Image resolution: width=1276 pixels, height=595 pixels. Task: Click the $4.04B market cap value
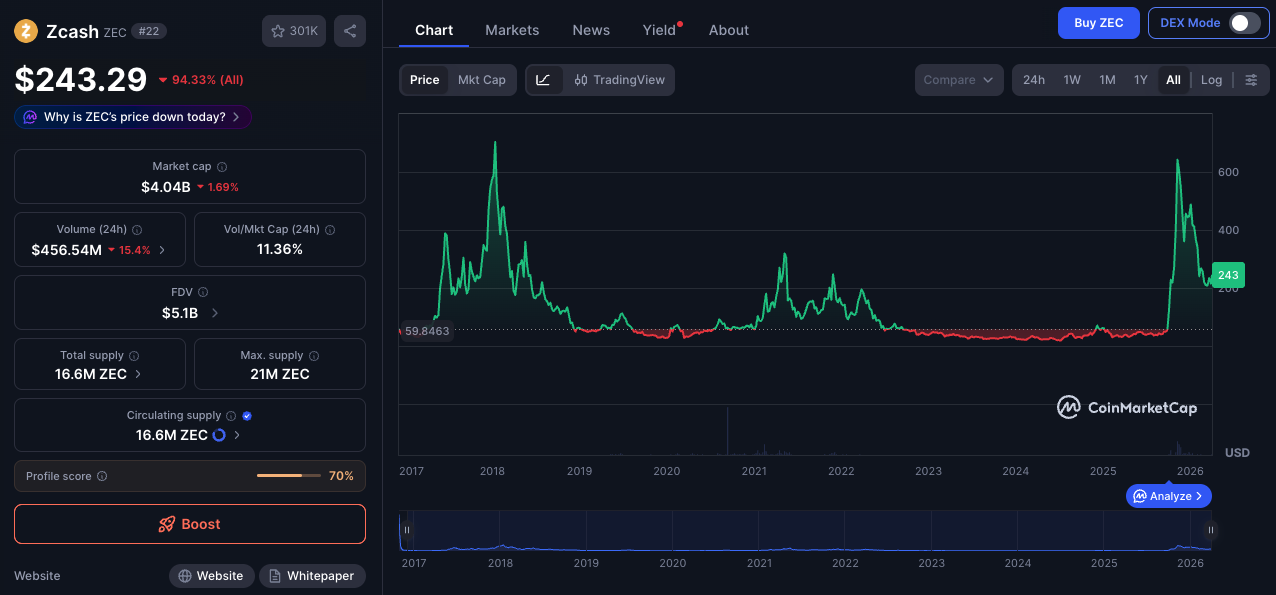point(166,187)
